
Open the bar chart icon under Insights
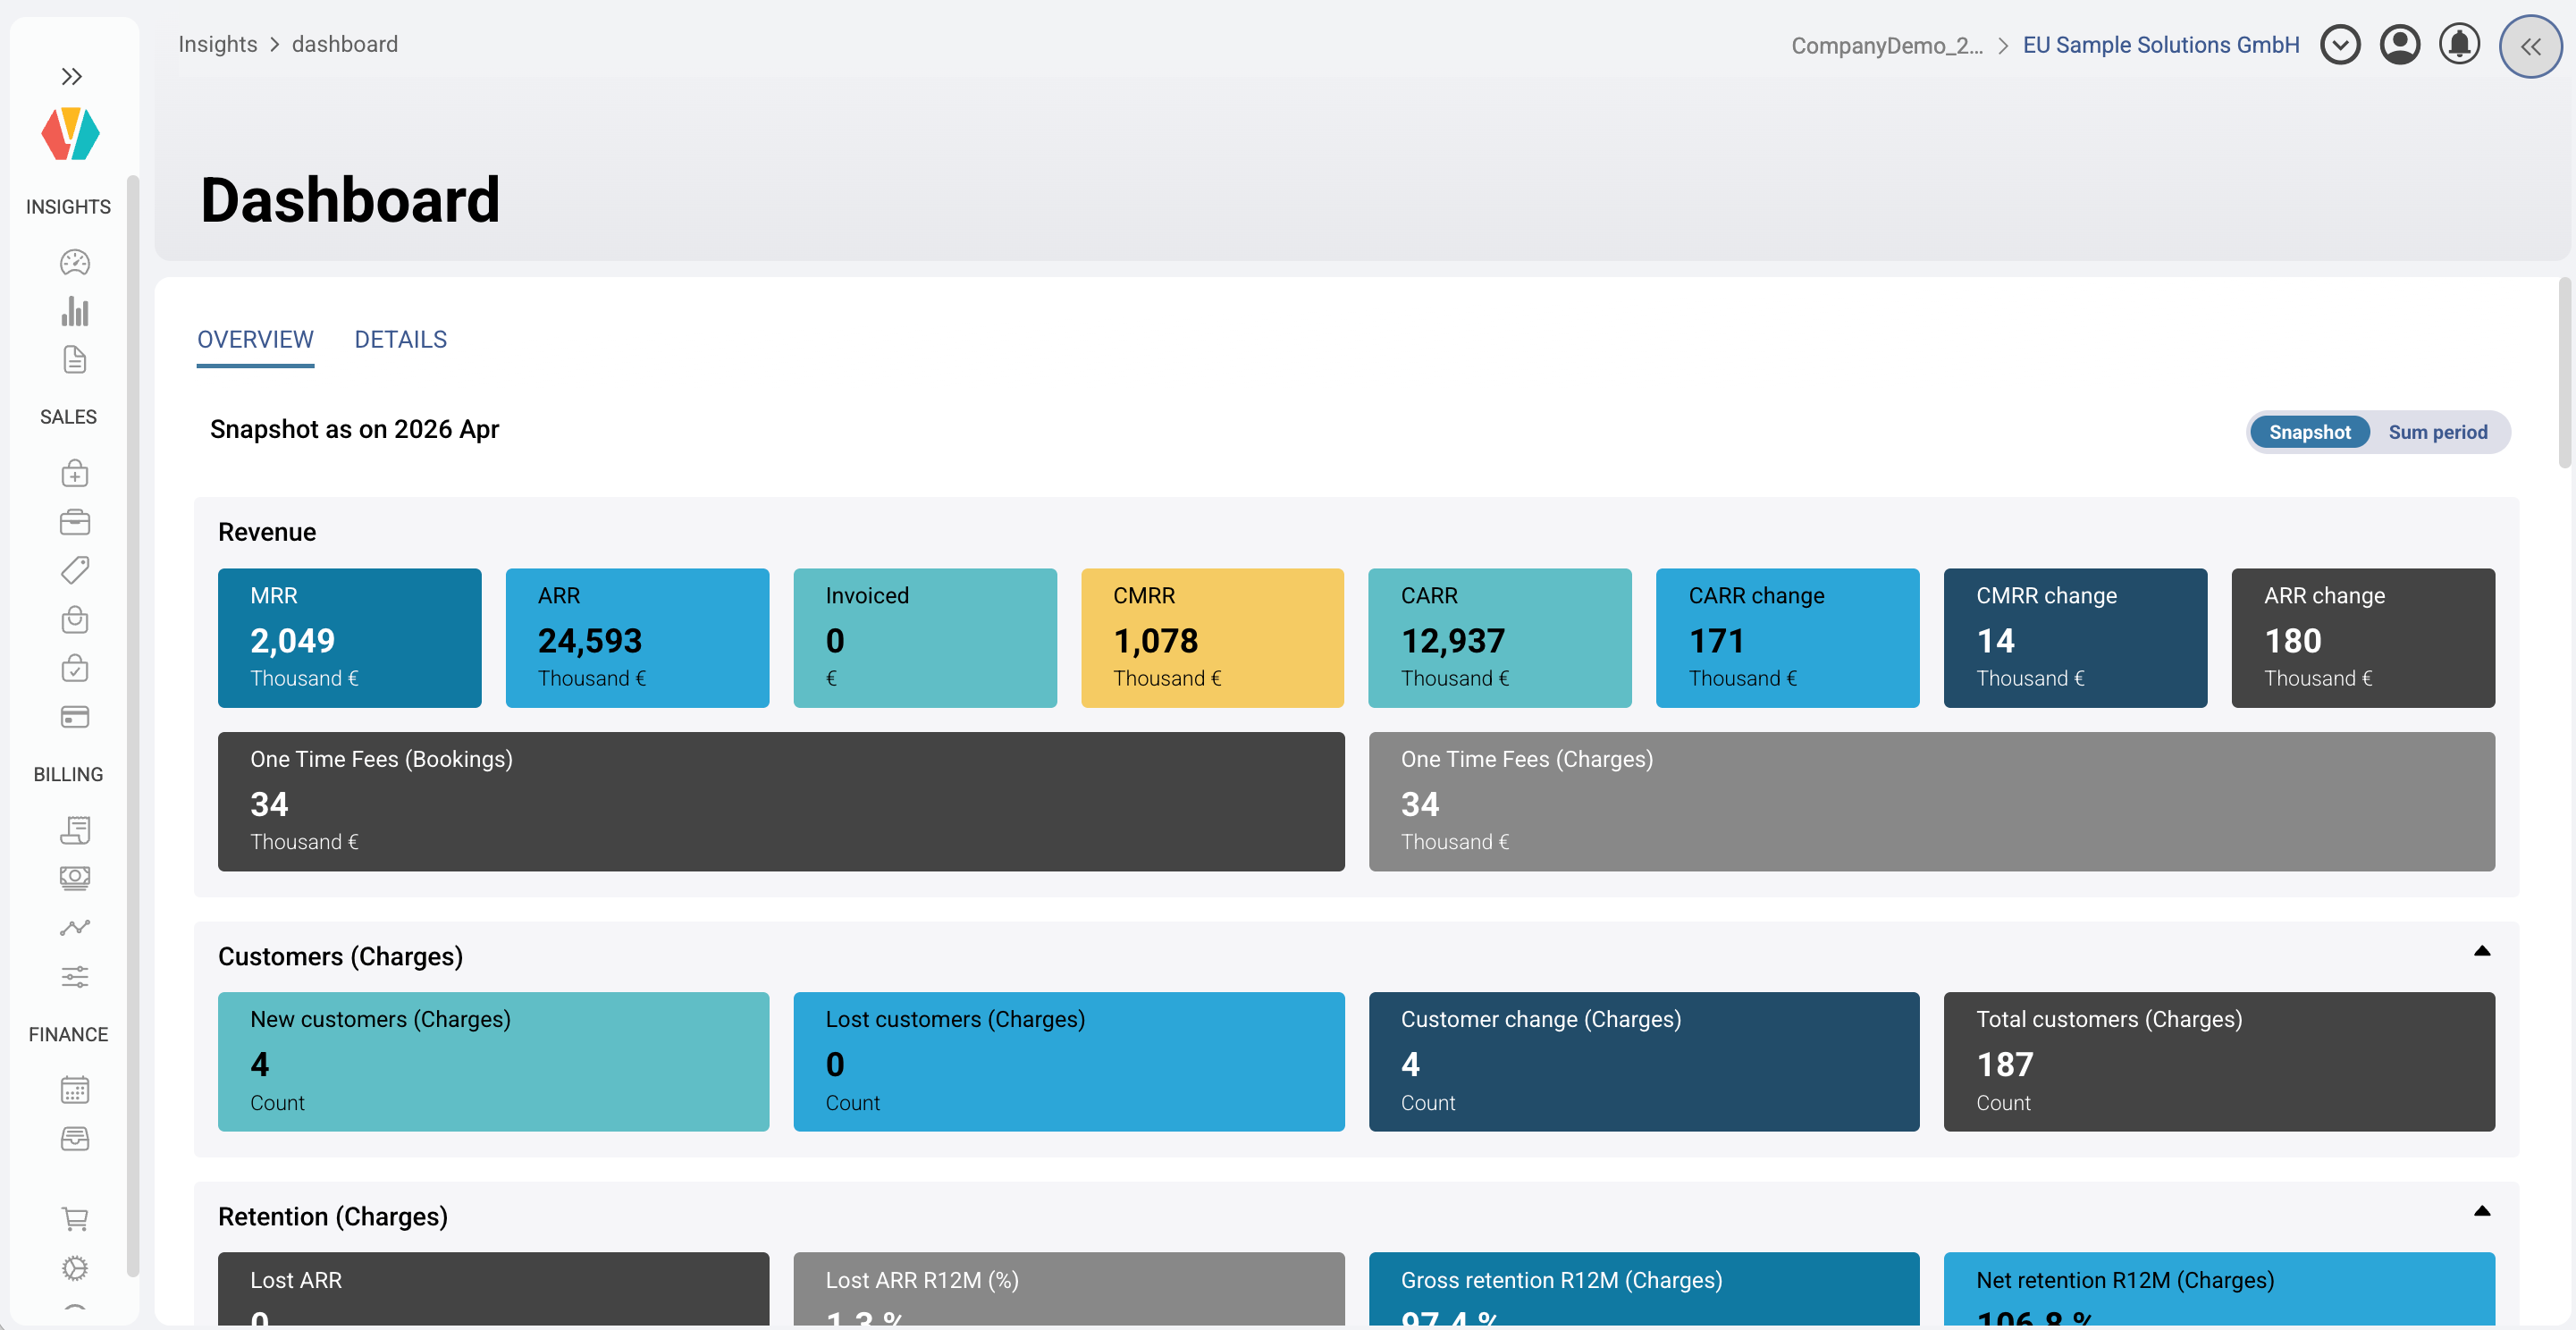75,311
